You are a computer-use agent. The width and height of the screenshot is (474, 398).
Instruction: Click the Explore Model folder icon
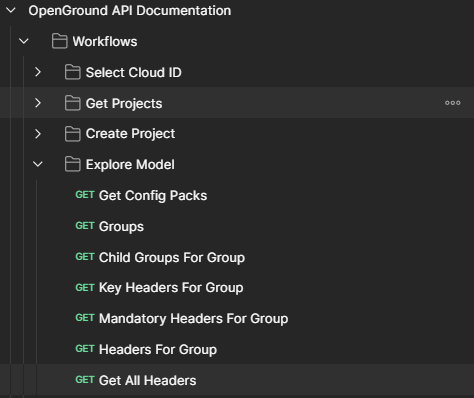pos(72,164)
